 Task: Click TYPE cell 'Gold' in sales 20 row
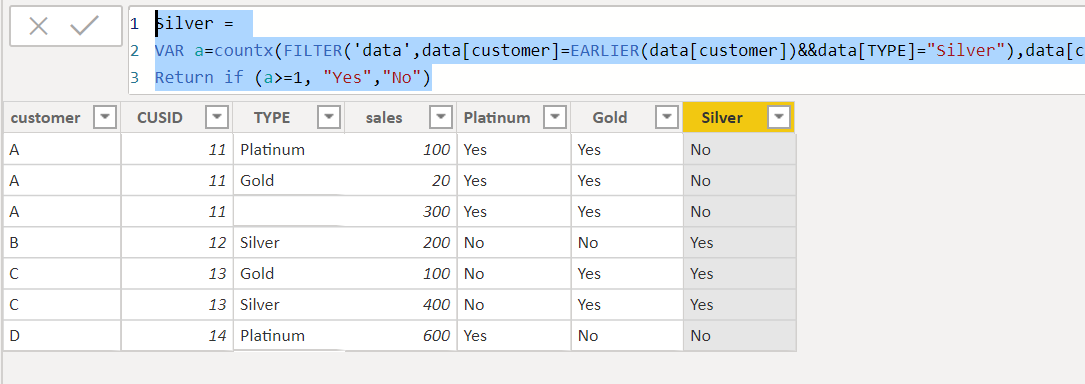(x=289, y=181)
